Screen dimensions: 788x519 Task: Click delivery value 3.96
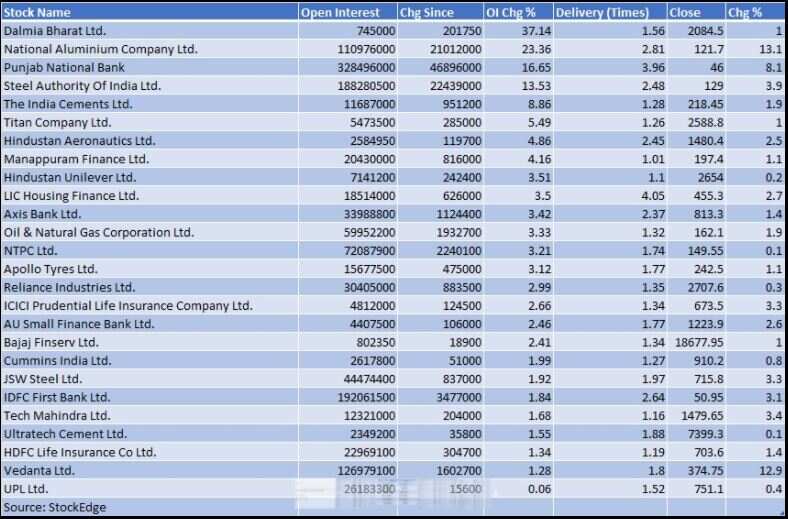pos(653,67)
